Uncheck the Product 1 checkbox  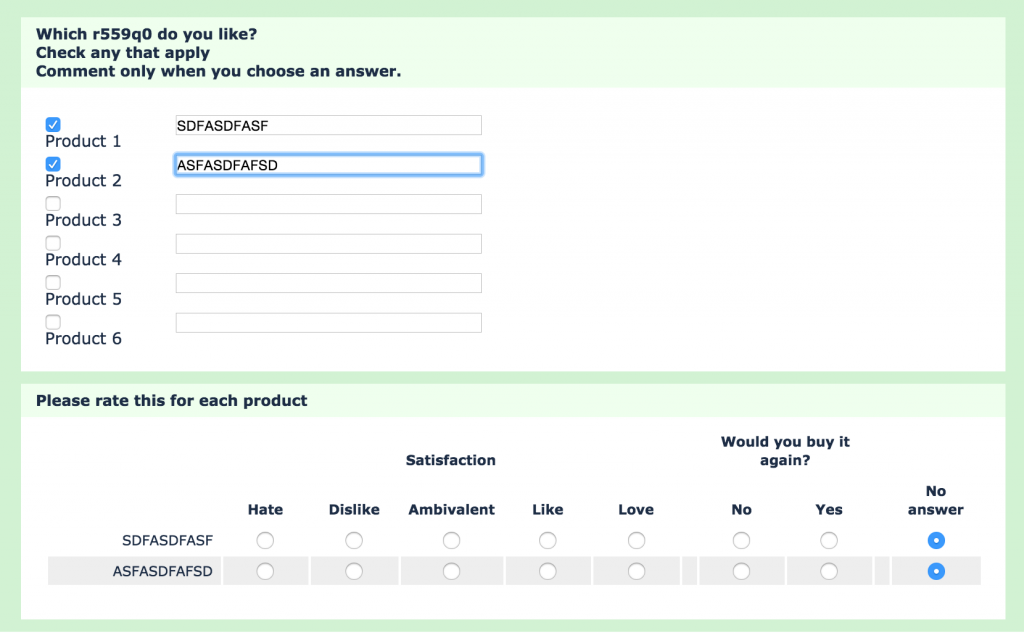point(53,125)
